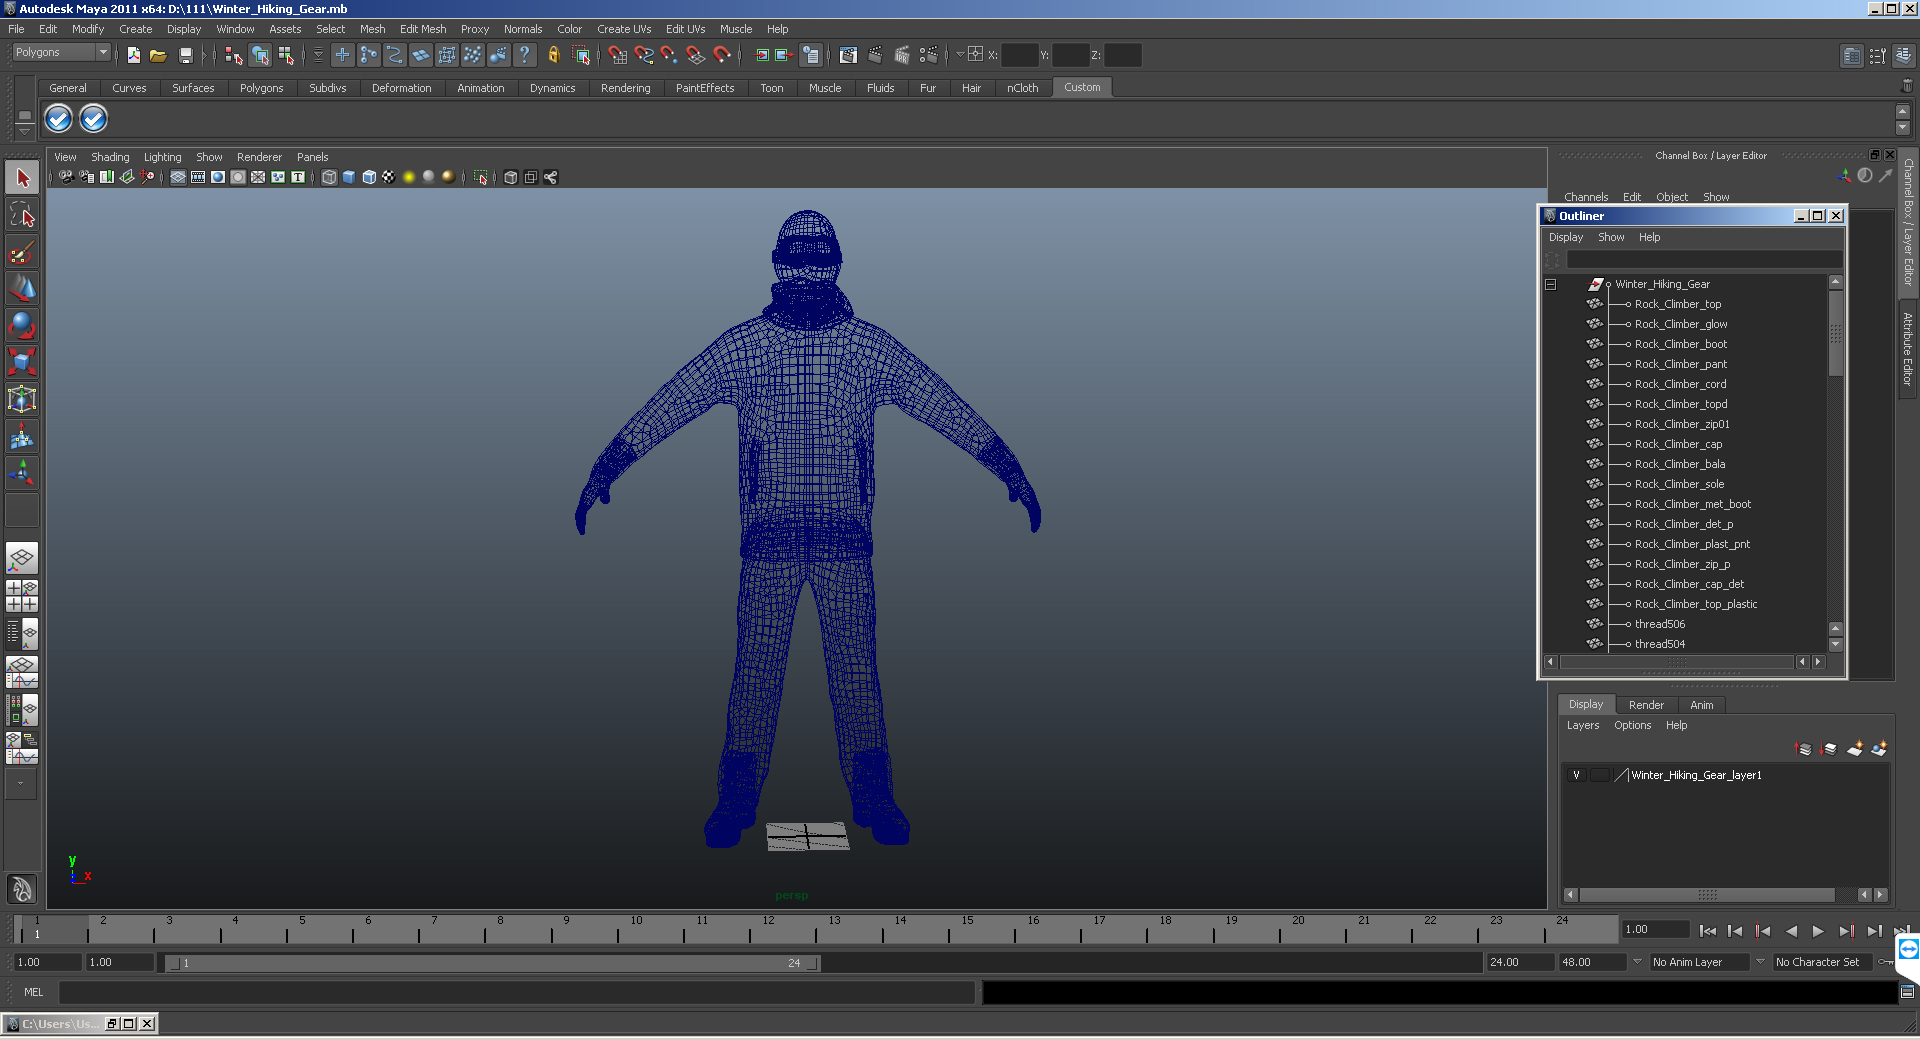The width and height of the screenshot is (1920, 1040).
Task: Toggle select by component type mode
Action: (x=286, y=55)
